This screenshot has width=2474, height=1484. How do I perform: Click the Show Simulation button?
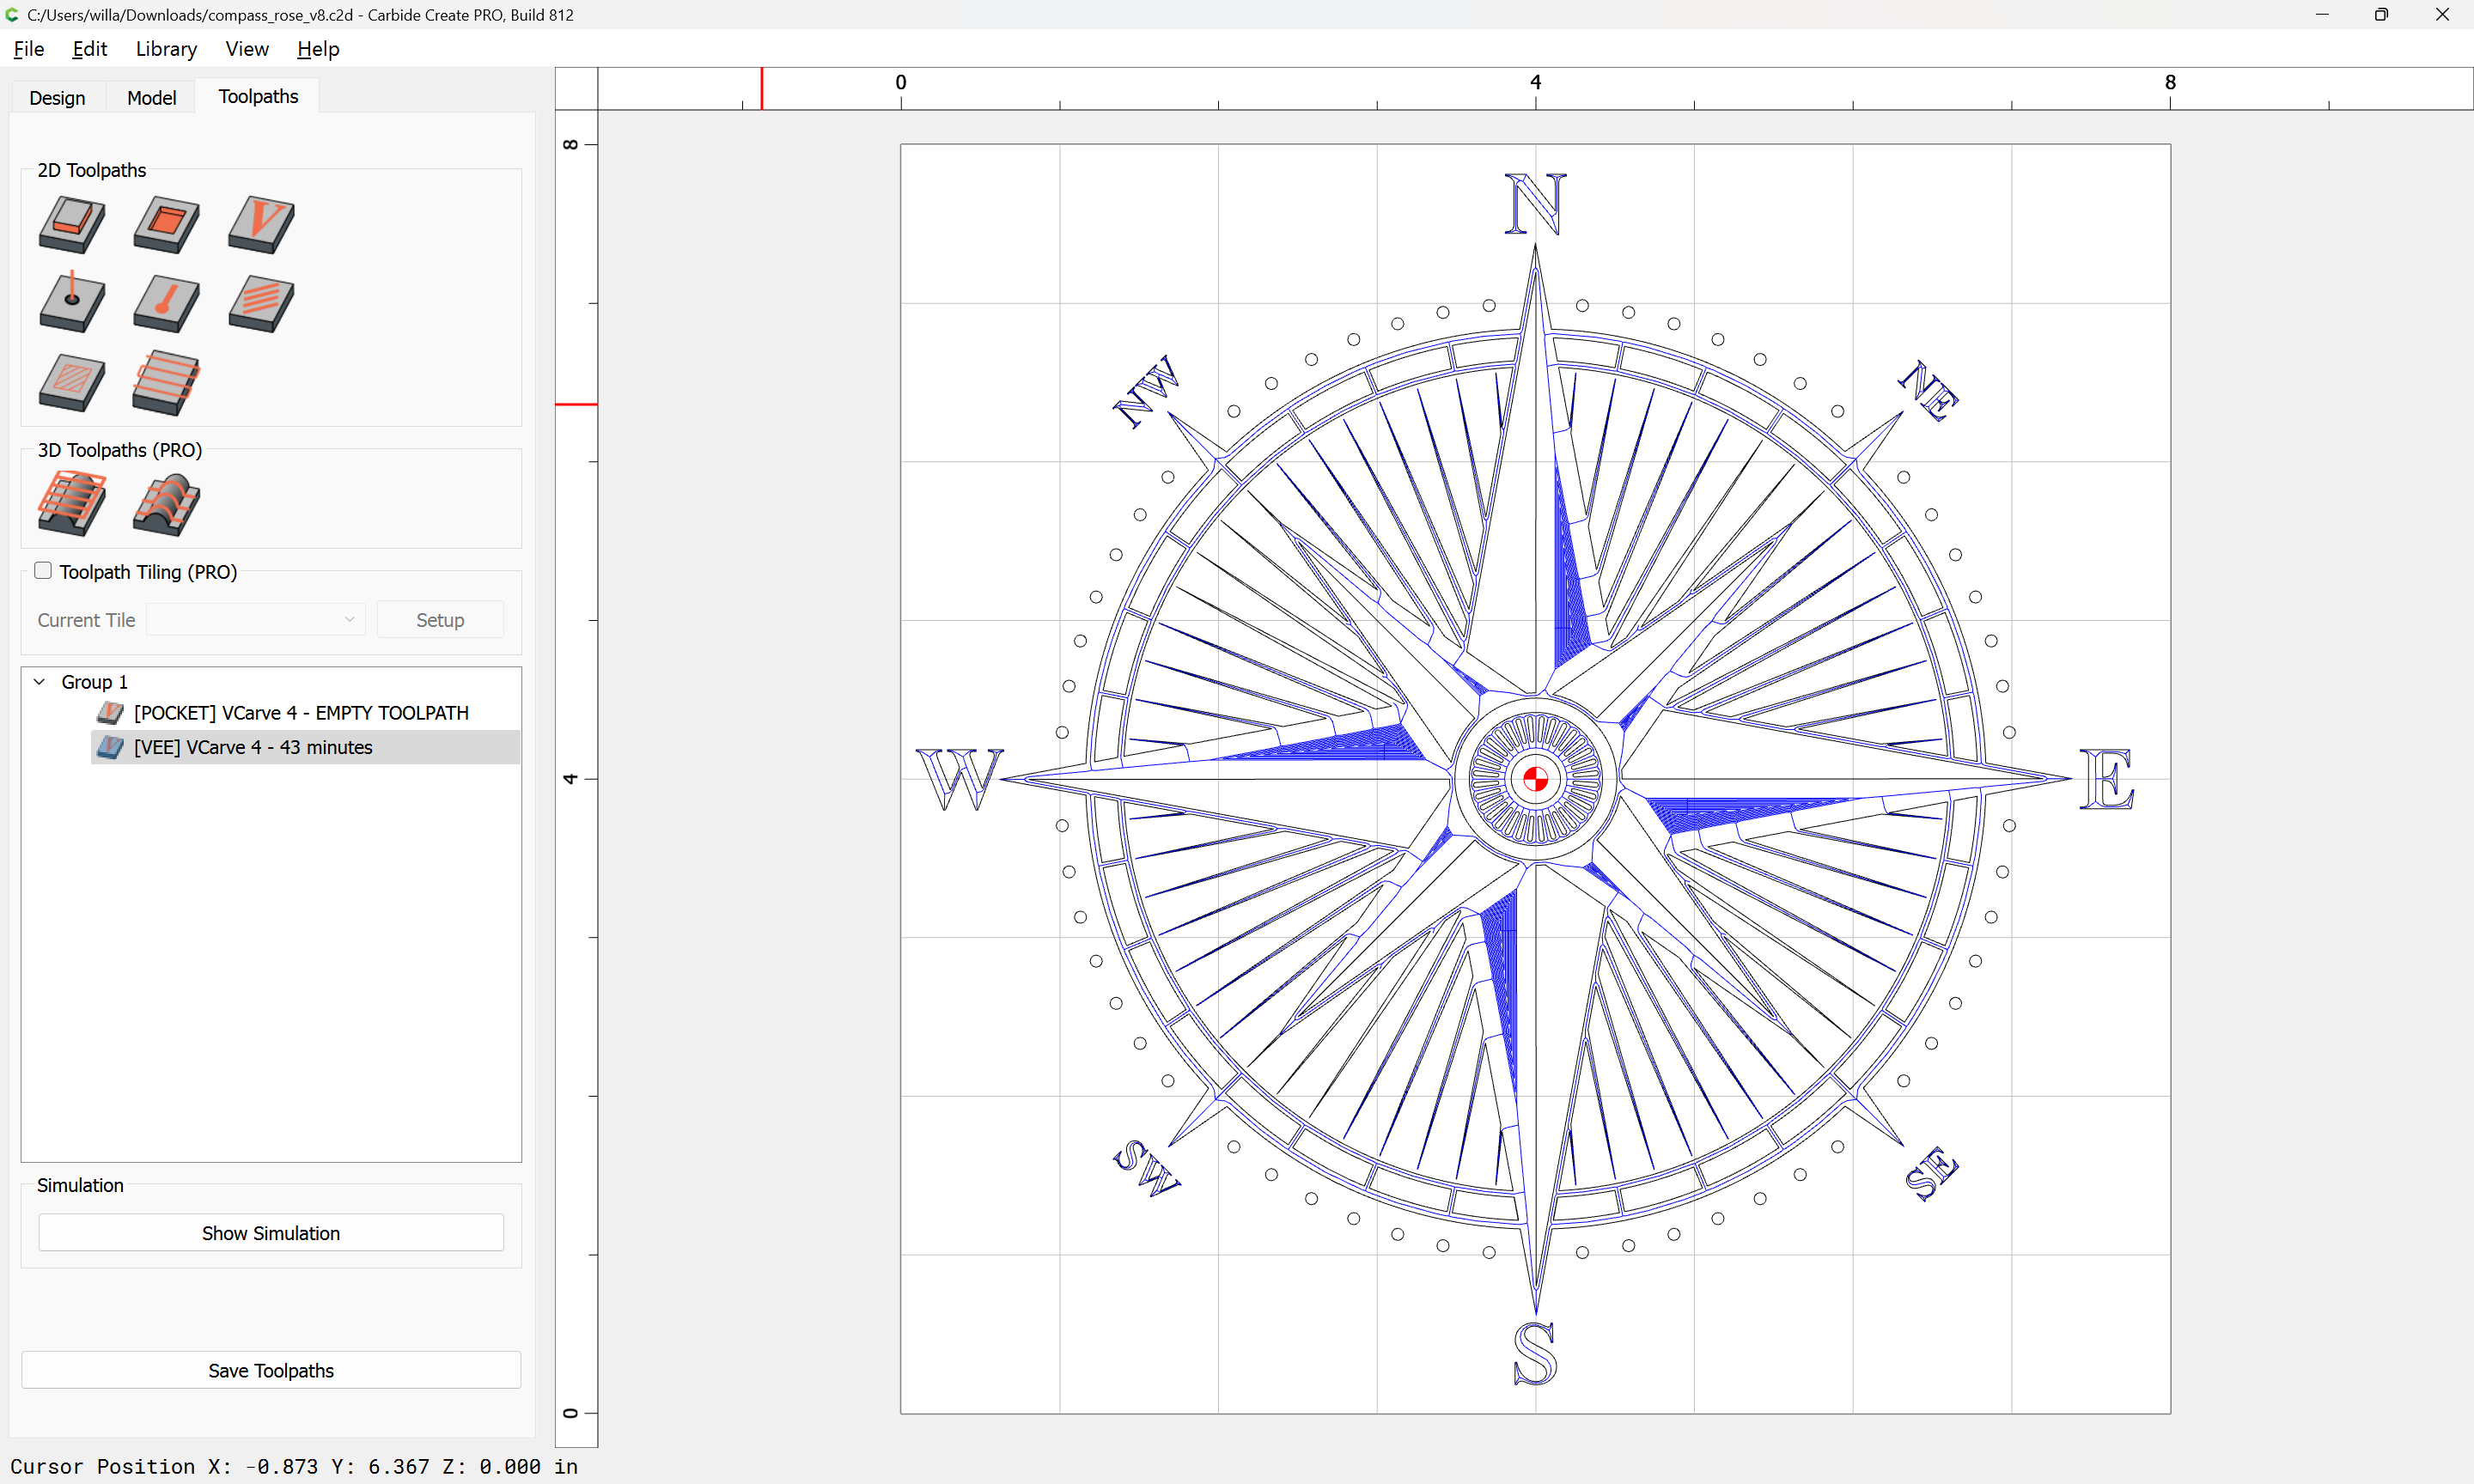tap(271, 1232)
